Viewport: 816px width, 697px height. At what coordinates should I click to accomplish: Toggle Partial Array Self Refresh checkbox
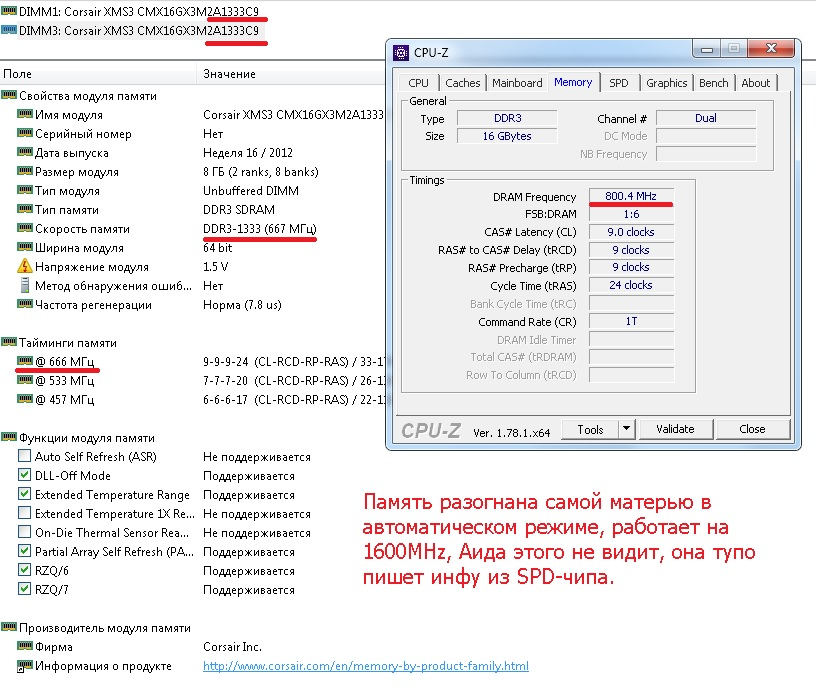click(x=24, y=551)
